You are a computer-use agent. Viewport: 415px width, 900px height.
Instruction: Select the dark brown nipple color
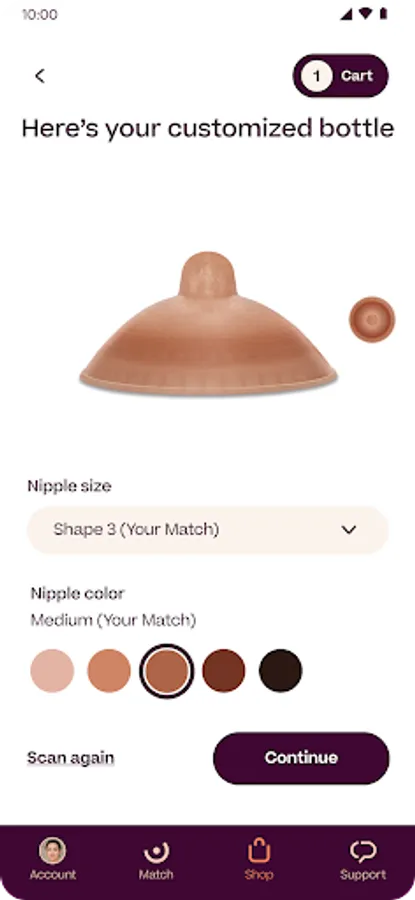[x=223, y=670]
